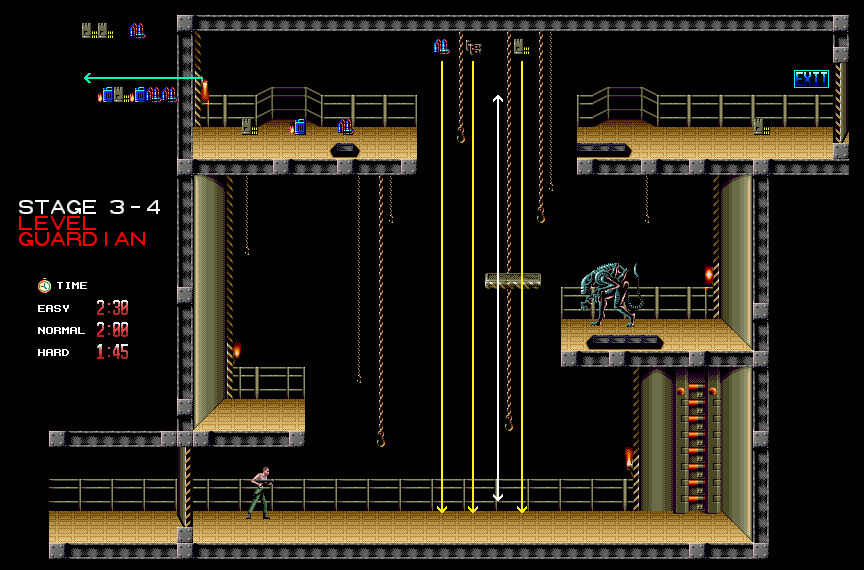Click the red LEVEL label
The height and width of the screenshot is (570, 864).
click(57, 223)
